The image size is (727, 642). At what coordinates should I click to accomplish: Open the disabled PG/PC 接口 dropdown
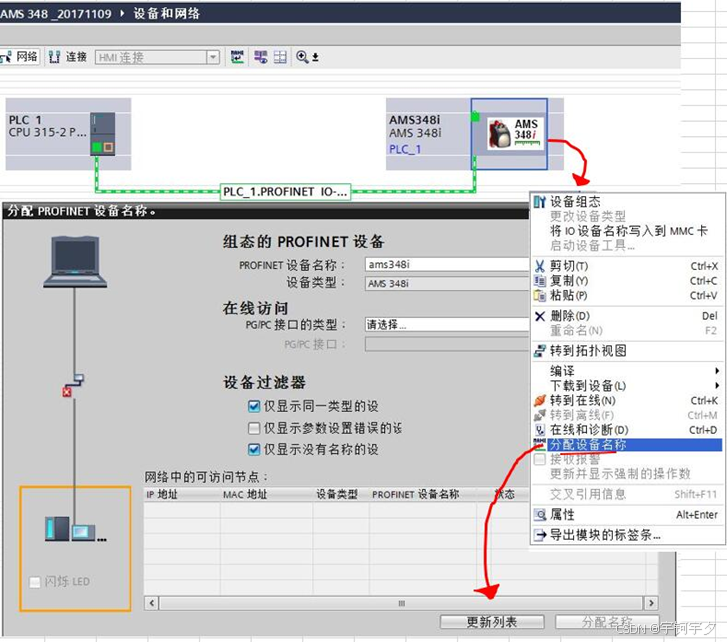[447, 344]
